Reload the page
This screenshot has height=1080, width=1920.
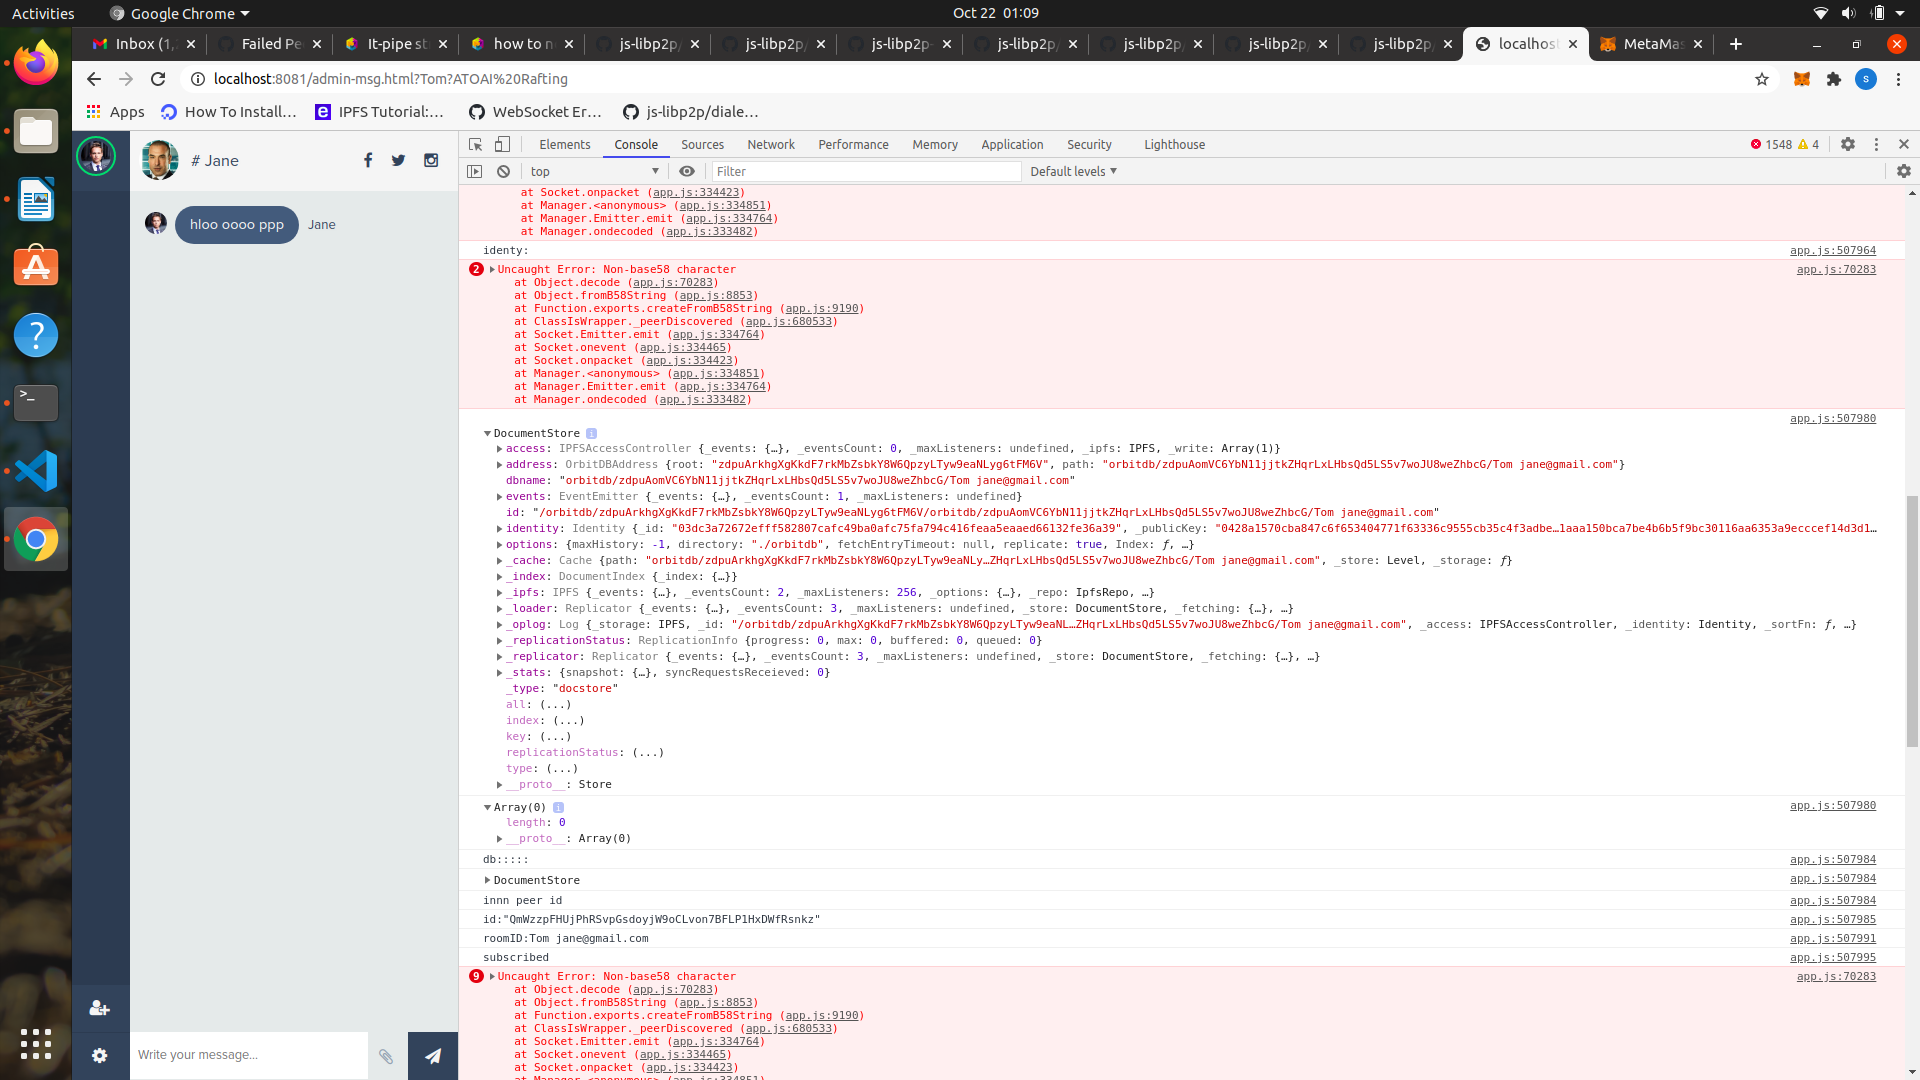pos(158,79)
